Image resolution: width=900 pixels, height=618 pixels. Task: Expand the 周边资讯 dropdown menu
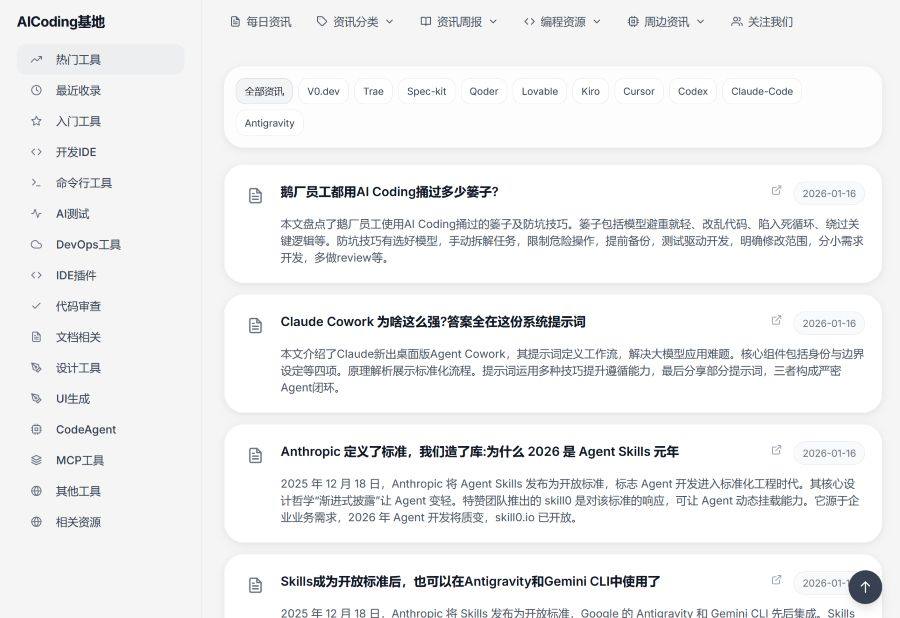[666, 21]
